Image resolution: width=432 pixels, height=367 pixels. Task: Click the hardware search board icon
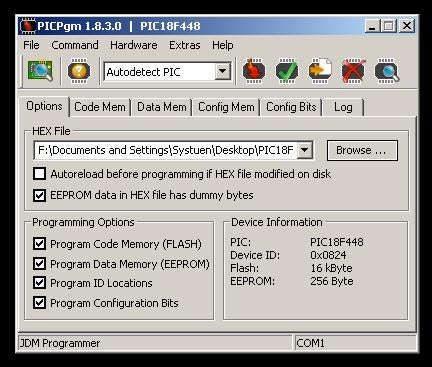coord(40,71)
